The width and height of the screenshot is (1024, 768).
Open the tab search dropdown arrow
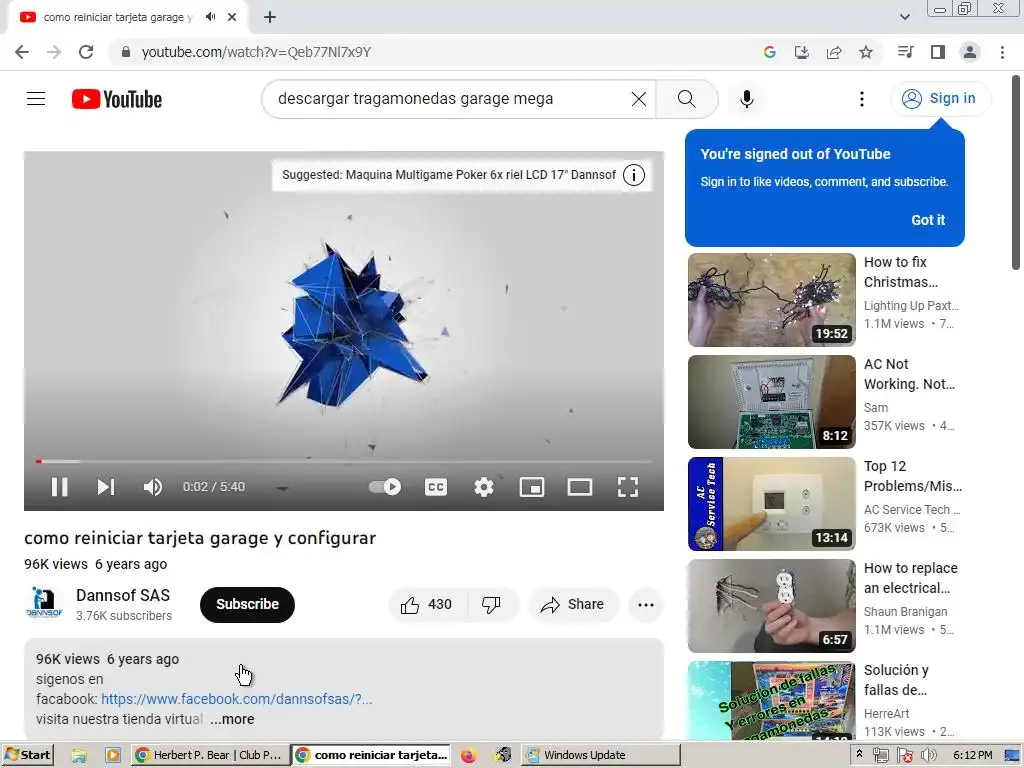[904, 17]
